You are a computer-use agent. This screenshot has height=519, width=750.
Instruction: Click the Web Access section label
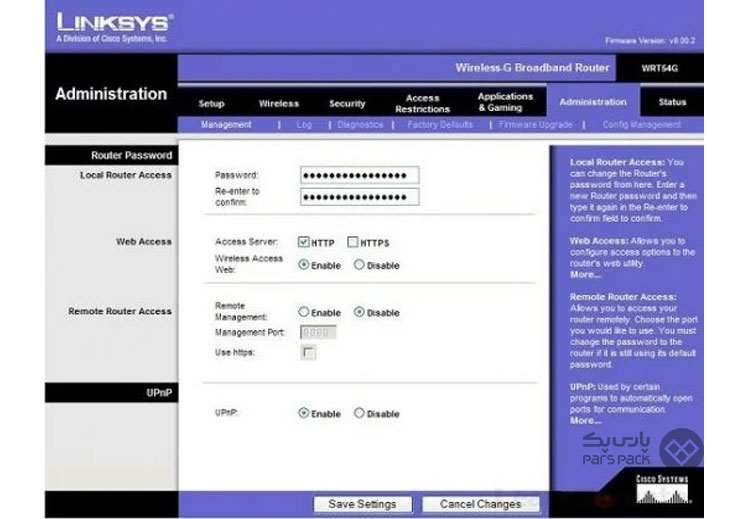pos(143,242)
